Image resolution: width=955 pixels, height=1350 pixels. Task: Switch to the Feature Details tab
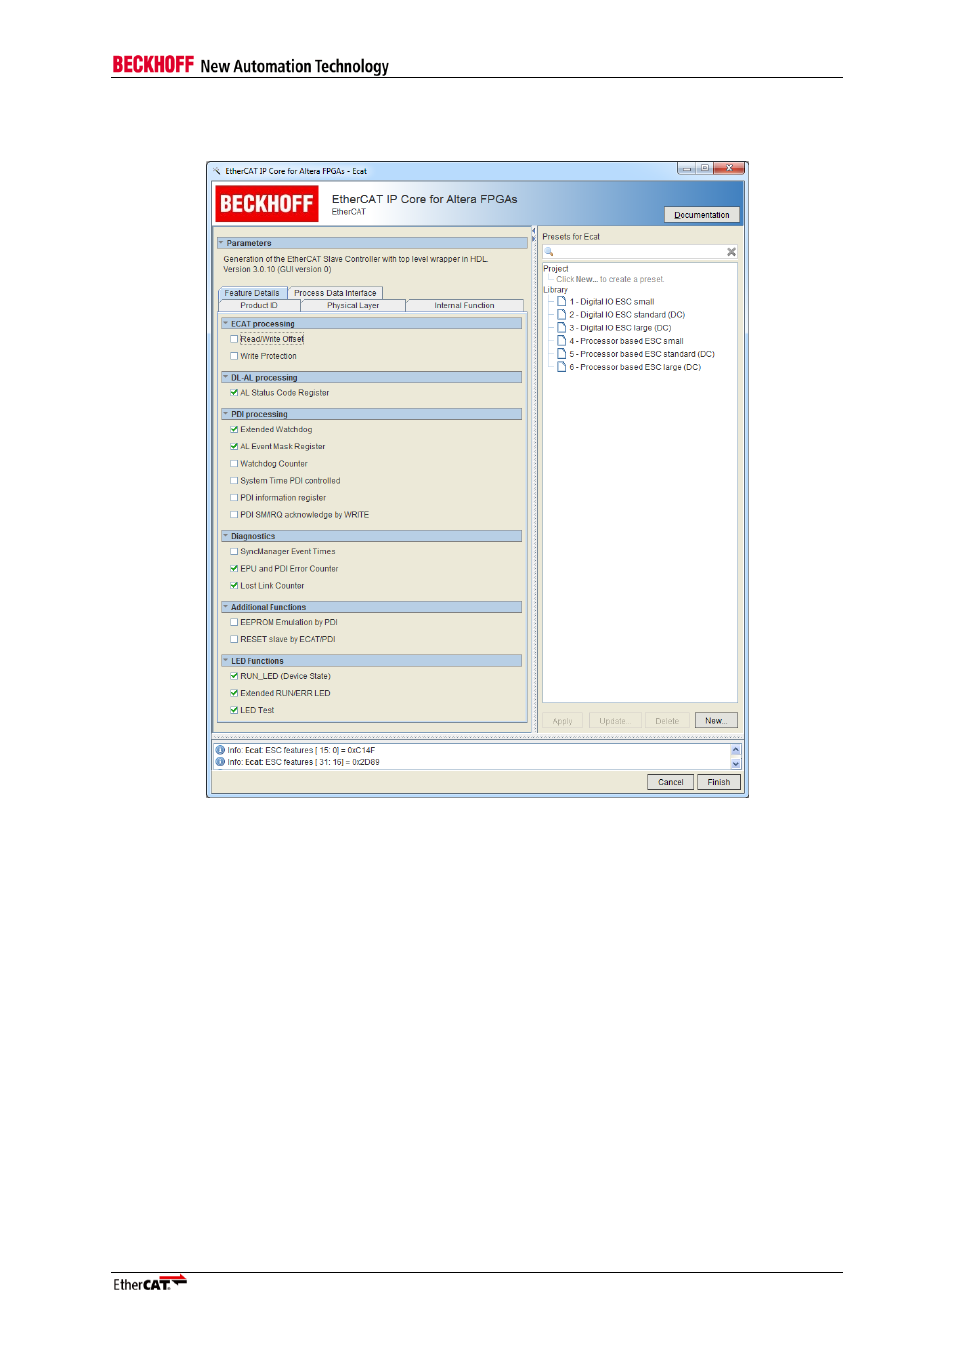(x=251, y=293)
